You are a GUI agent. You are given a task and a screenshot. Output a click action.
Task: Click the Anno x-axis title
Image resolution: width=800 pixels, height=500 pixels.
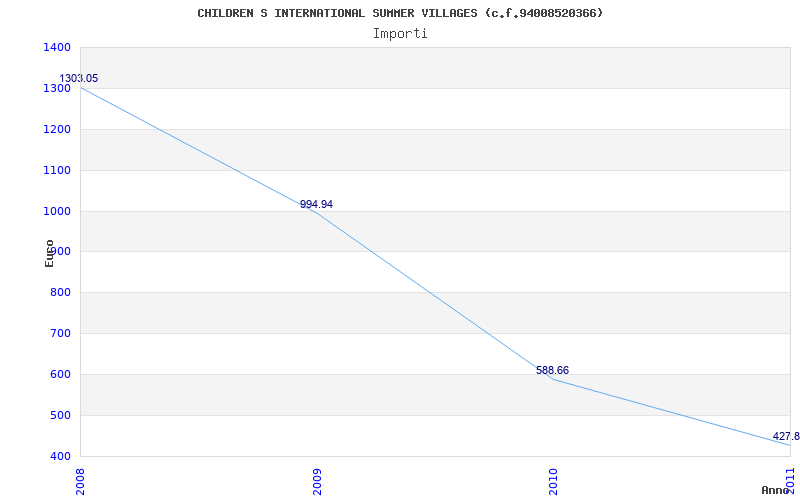pos(775,490)
